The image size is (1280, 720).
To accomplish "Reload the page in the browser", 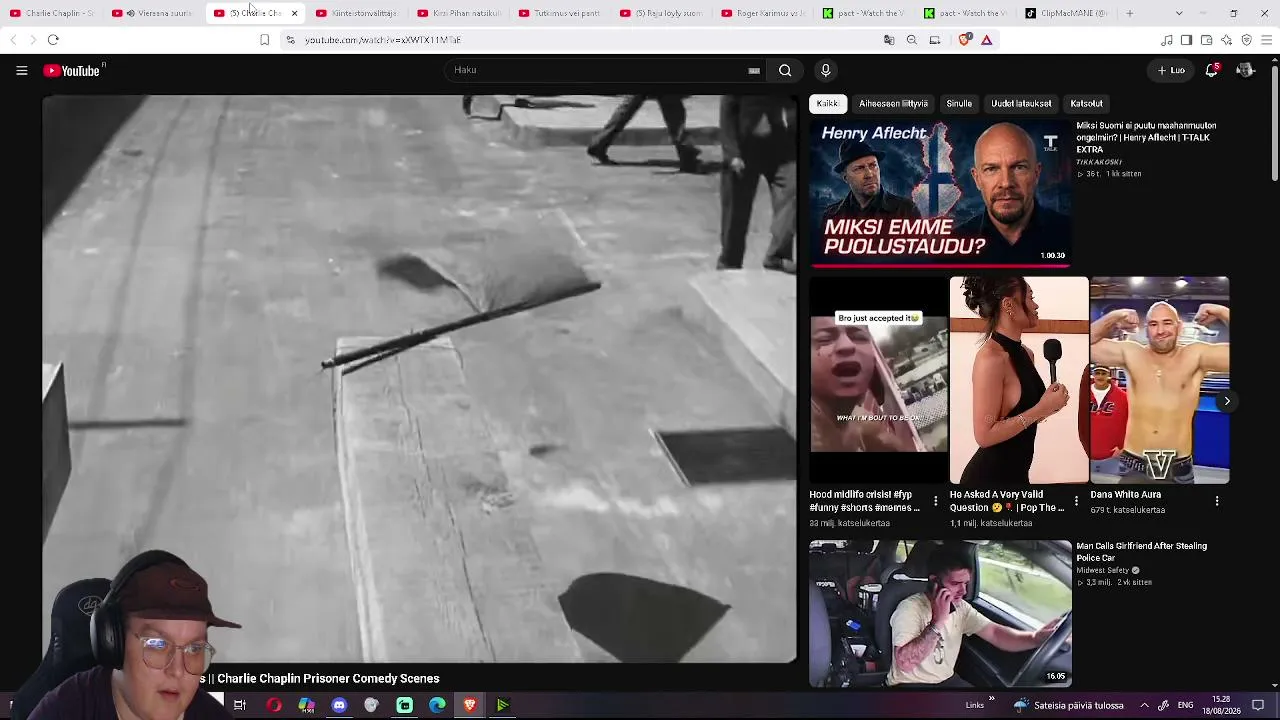I will tap(53, 40).
